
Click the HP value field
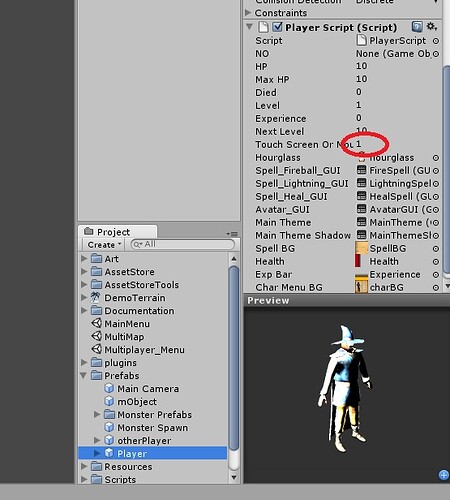[398, 66]
